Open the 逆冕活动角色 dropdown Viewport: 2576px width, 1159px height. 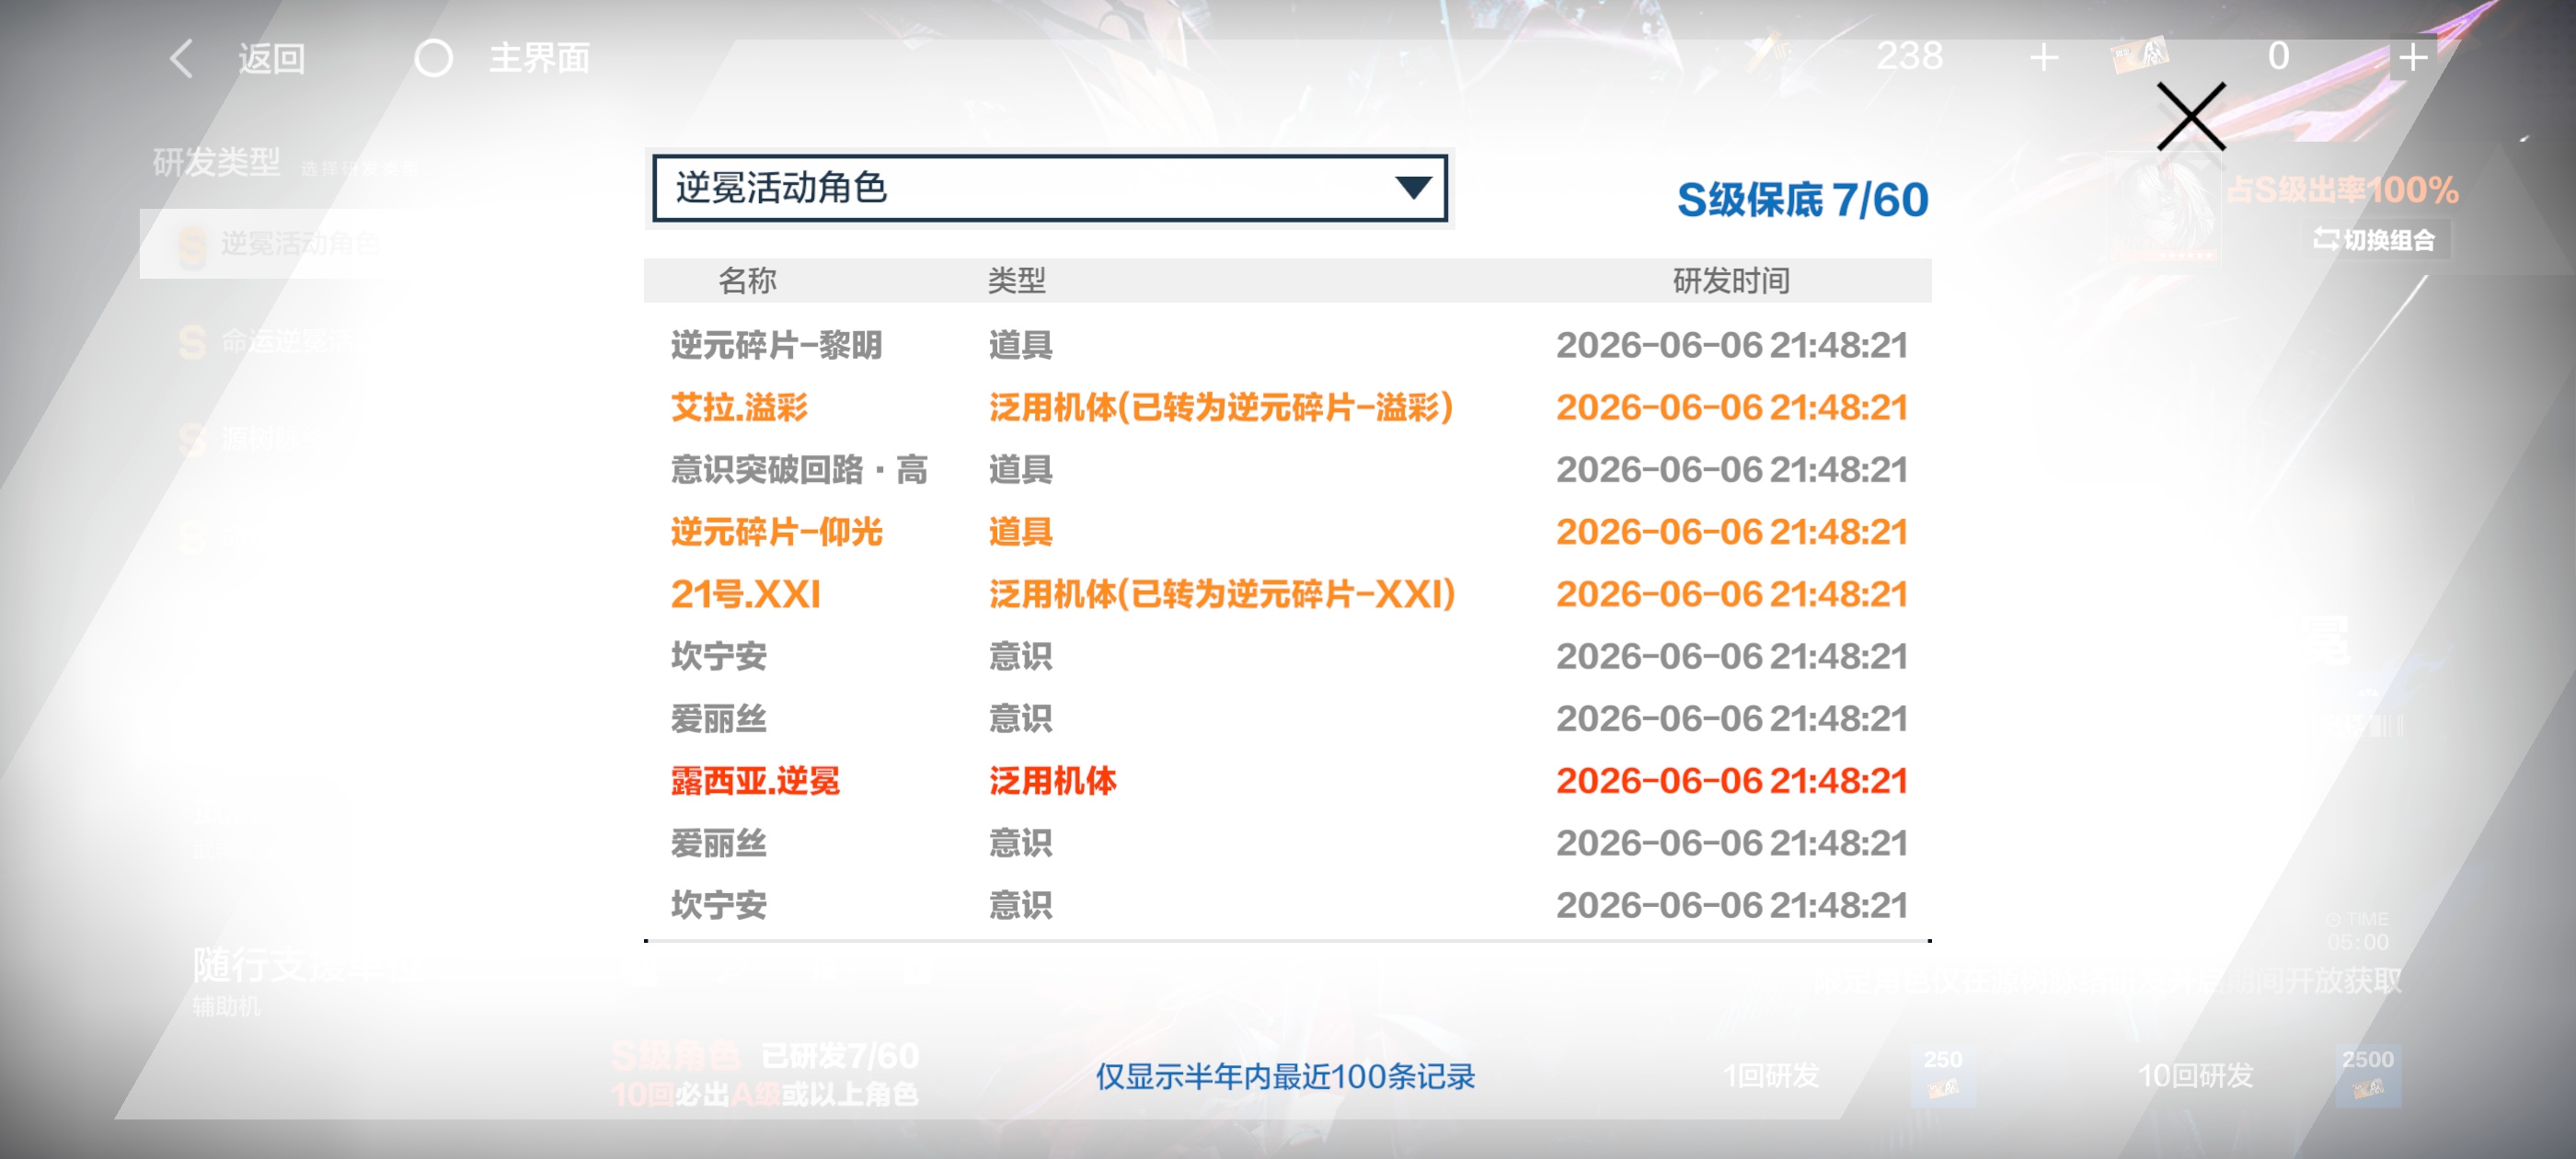click(x=1049, y=188)
